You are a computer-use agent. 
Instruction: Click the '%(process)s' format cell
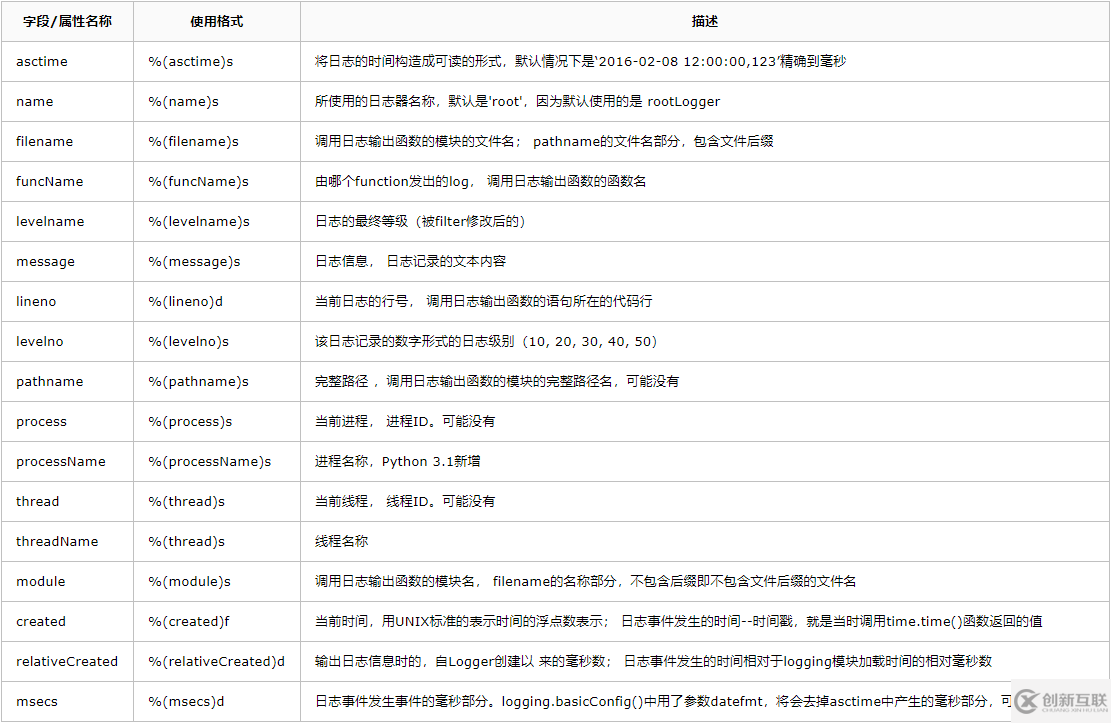coord(217,422)
